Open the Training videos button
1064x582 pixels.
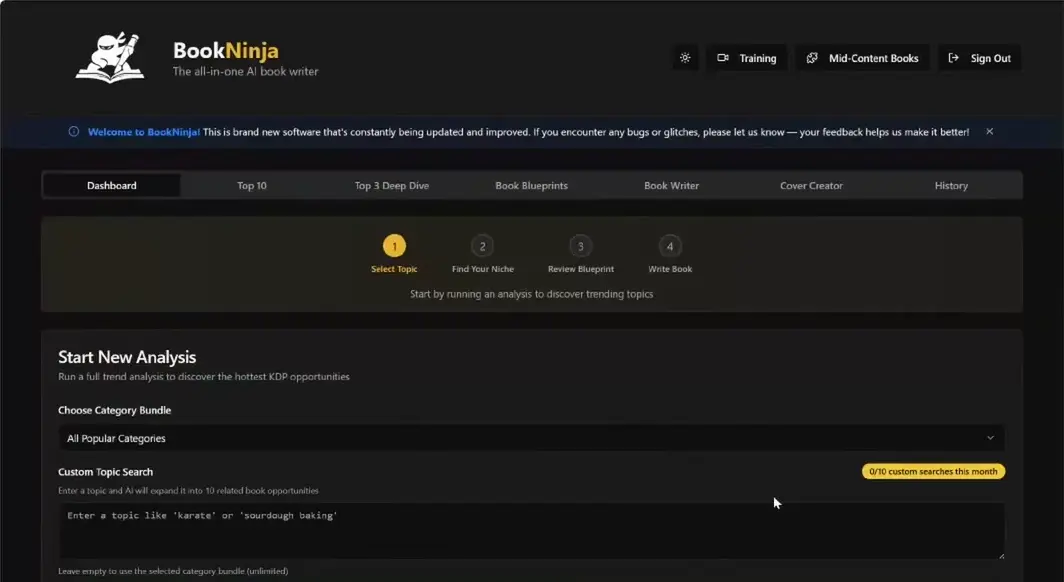coord(747,58)
